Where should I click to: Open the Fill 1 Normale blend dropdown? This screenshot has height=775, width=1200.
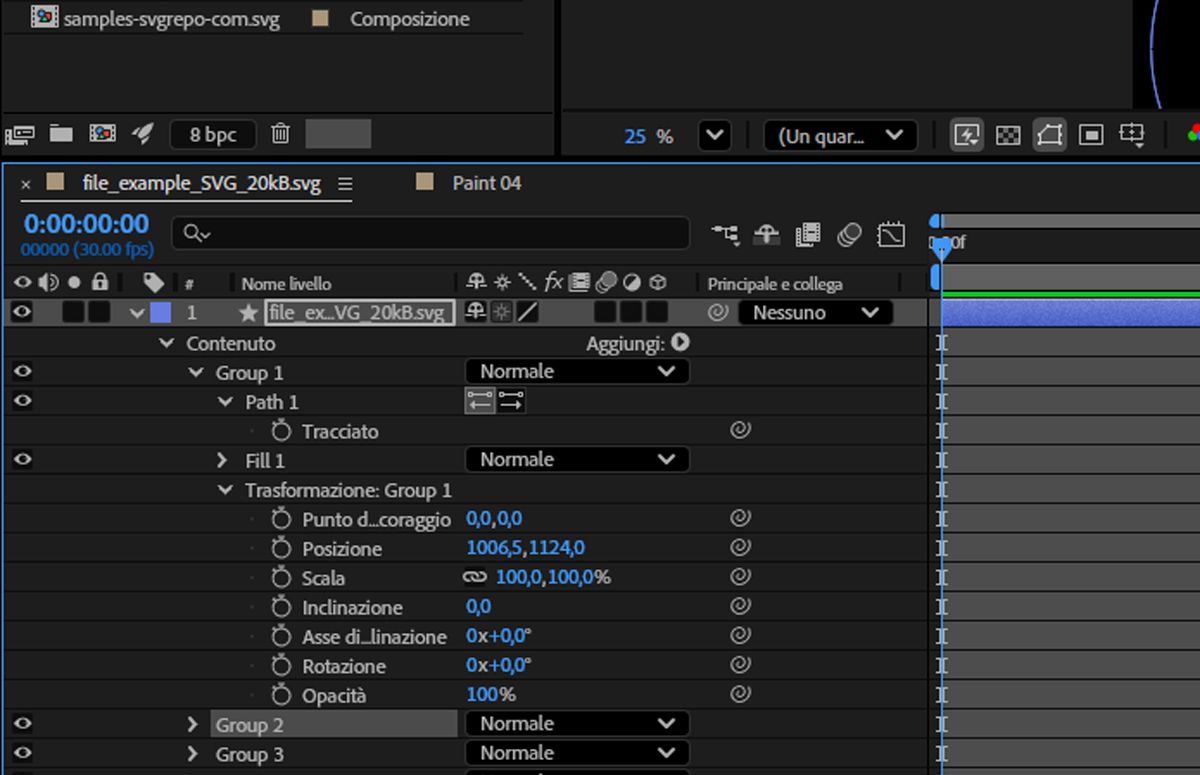click(x=577, y=460)
